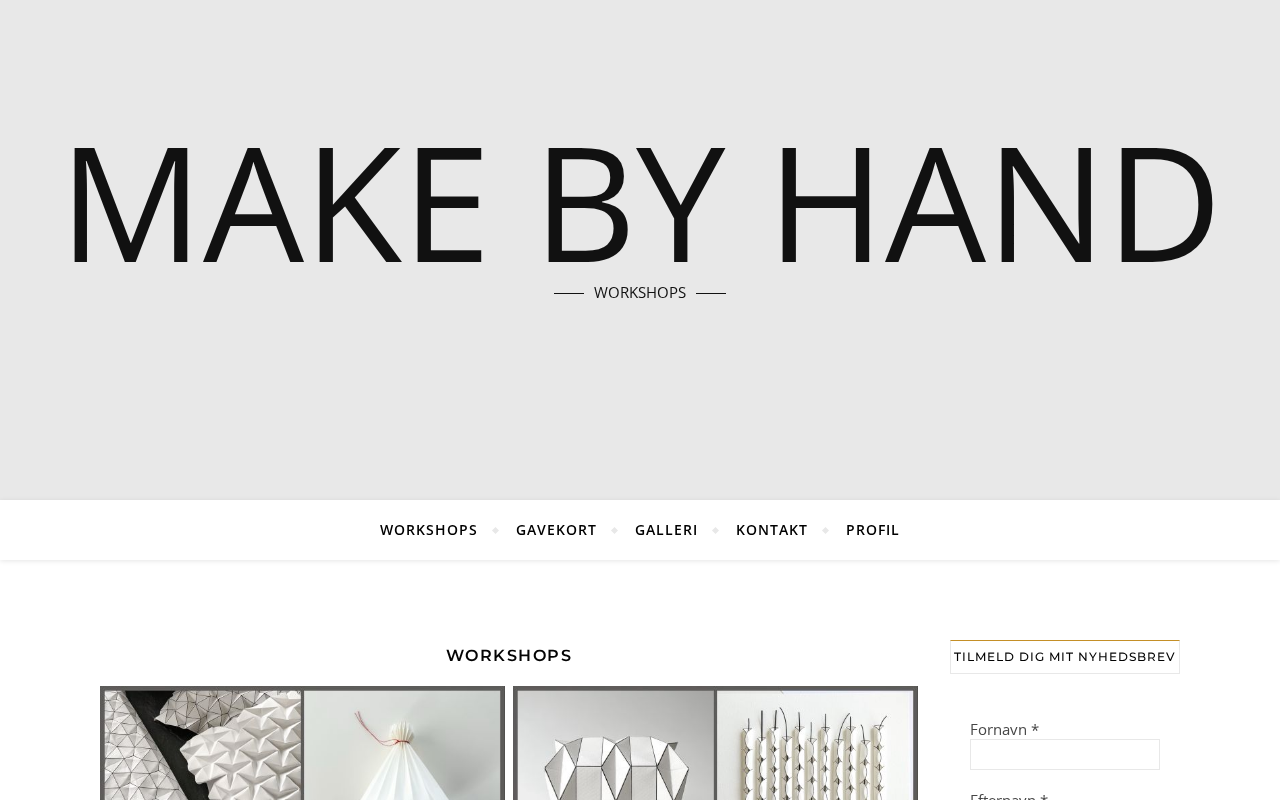
Task: Open the geometric paper vase image
Action: pyautogui.click(x=616, y=745)
